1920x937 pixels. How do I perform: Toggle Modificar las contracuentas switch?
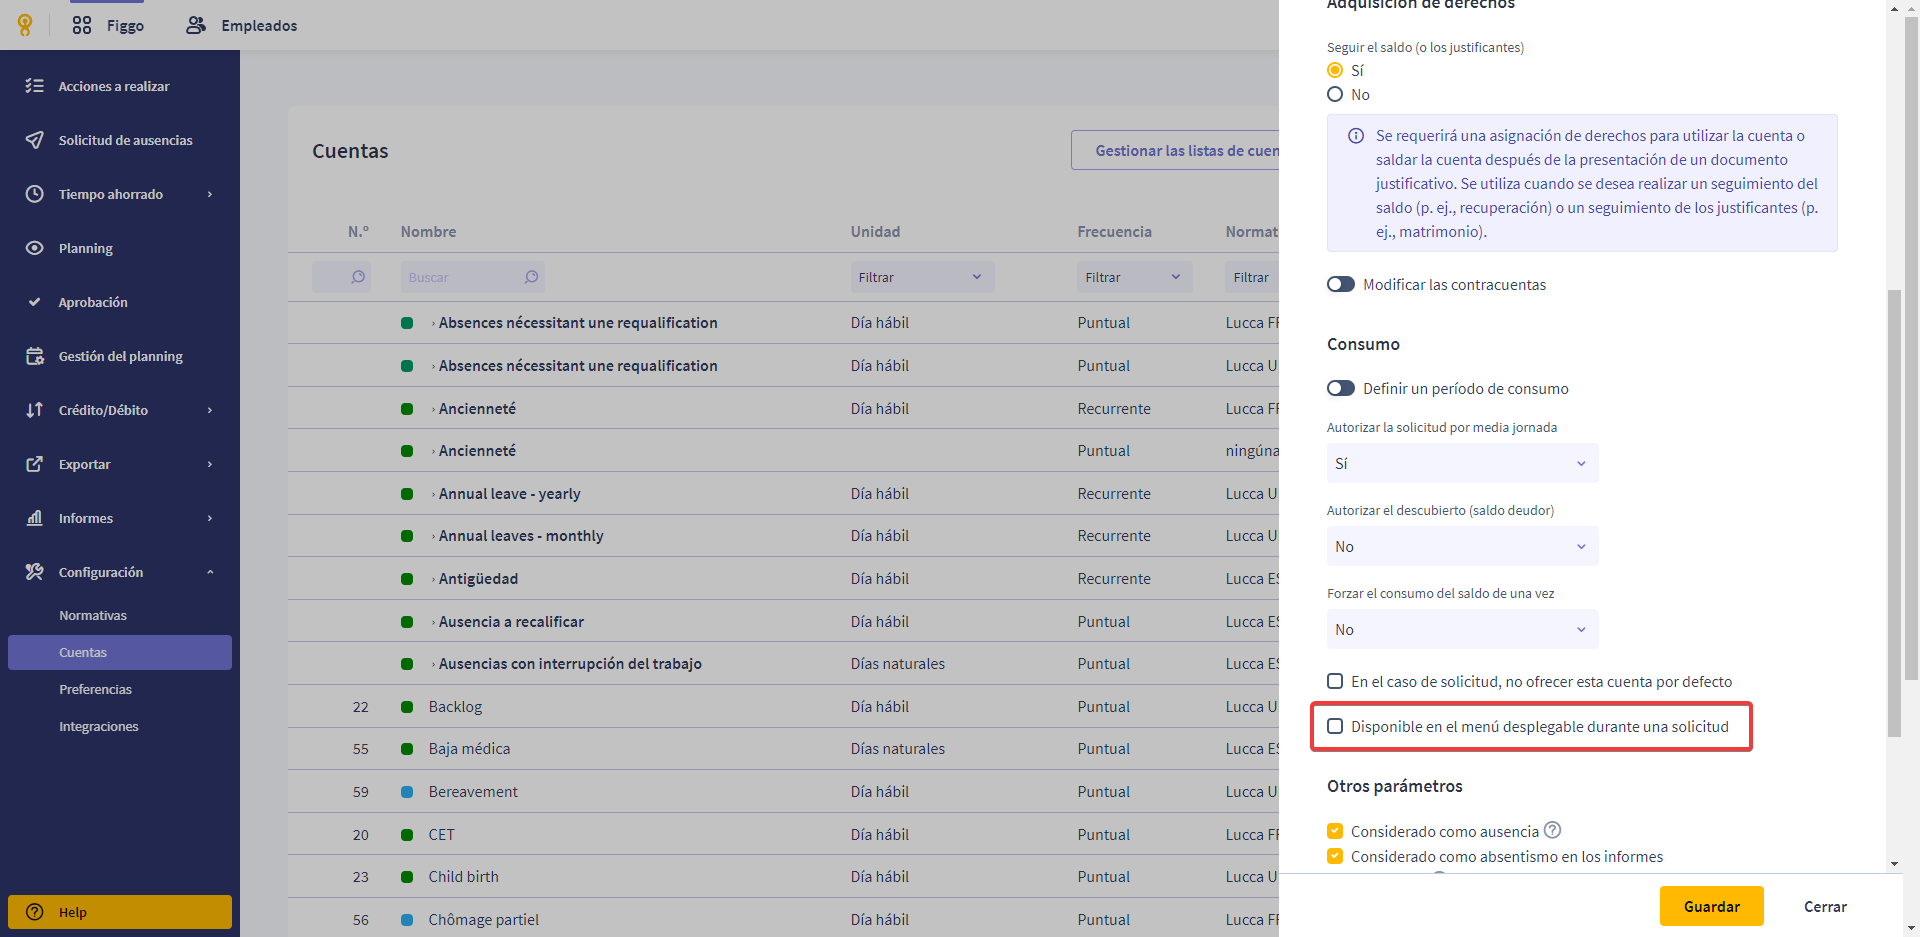coord(1341,285)
